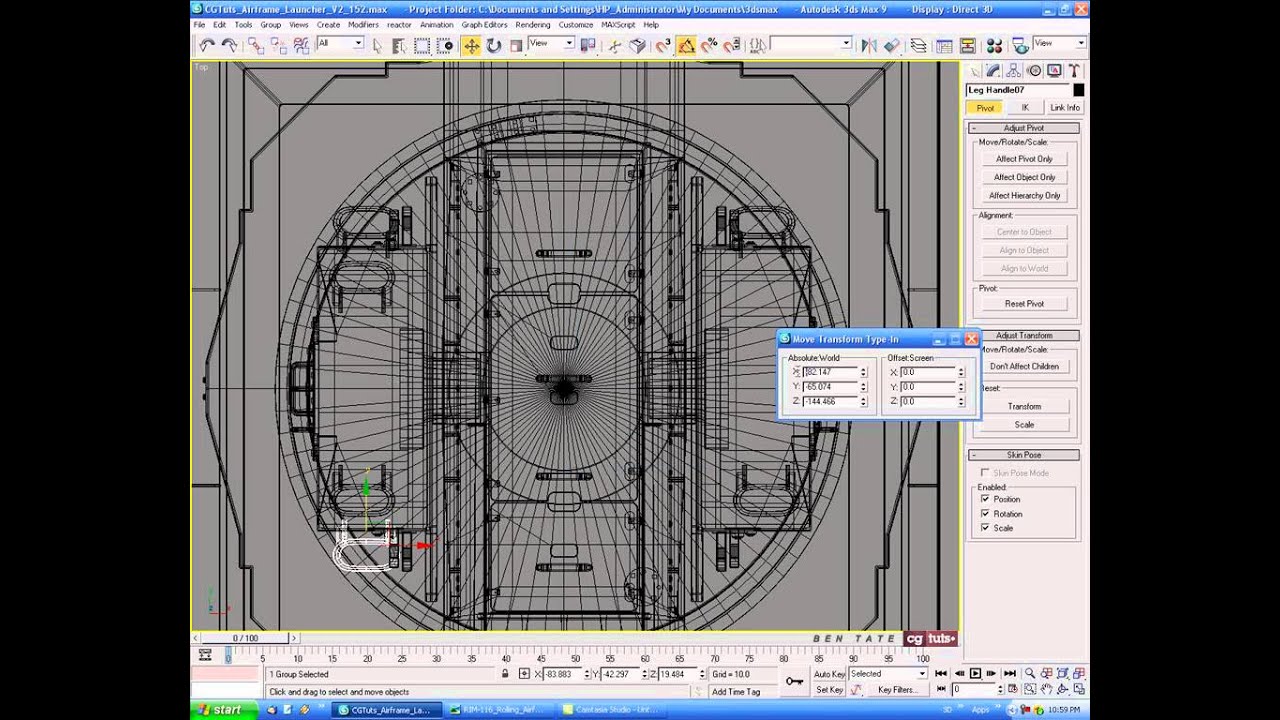This screenshot has width=1280, height=720.
Task: Toggle the Percent Snap icon
Action: coord(709,45)
